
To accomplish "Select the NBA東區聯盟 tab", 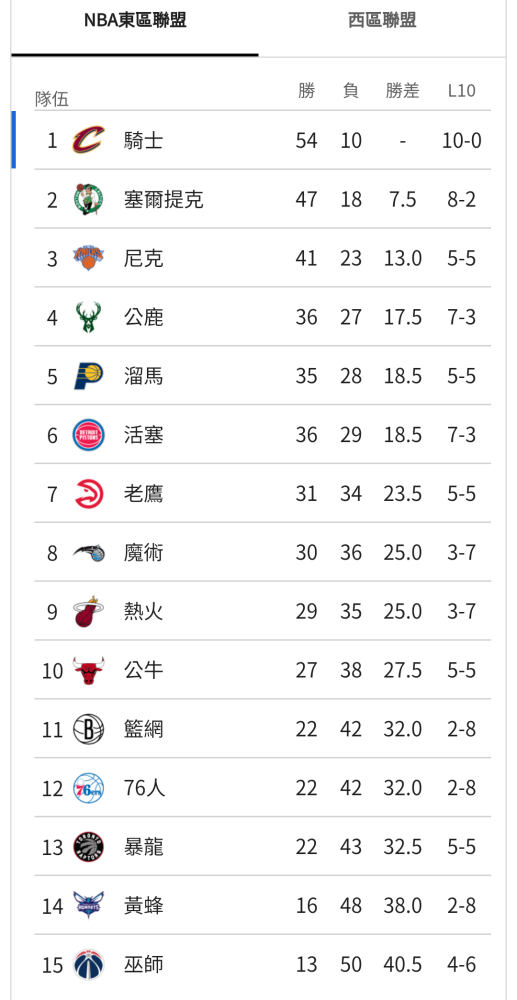I will (135, 20).
